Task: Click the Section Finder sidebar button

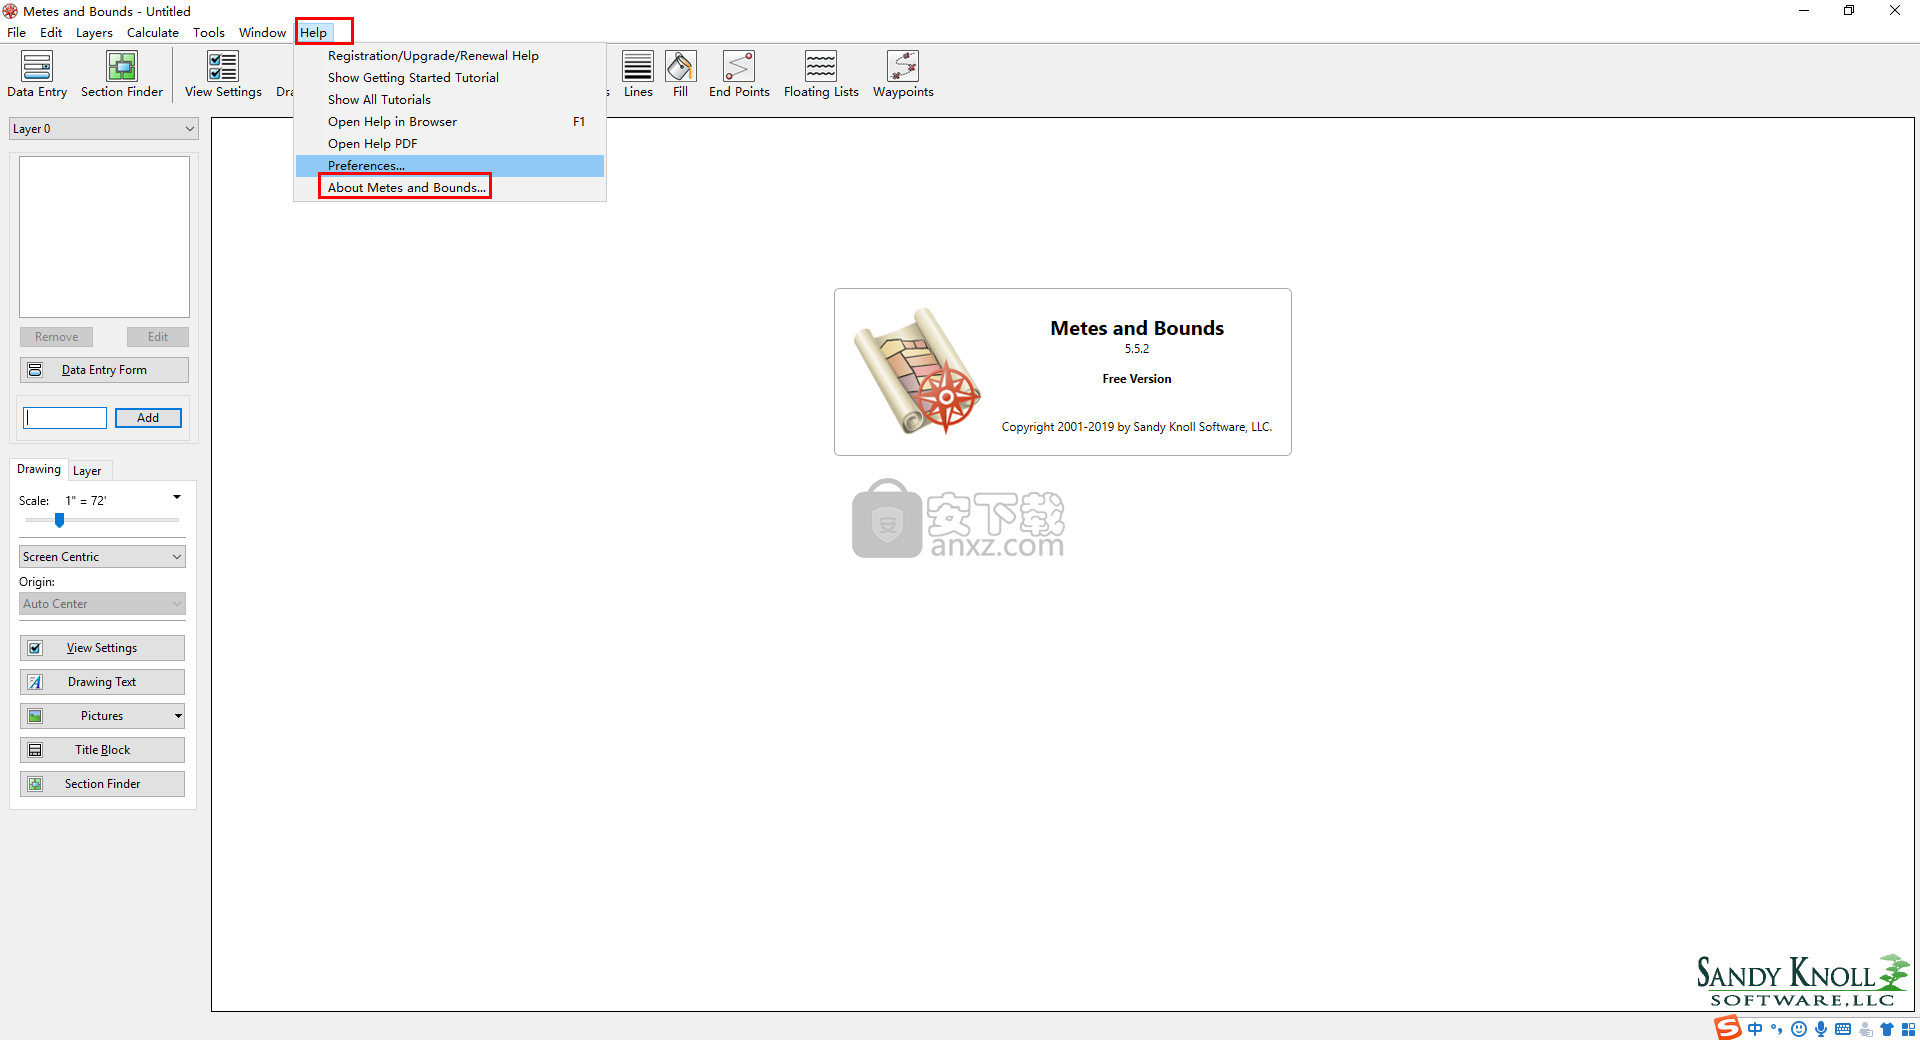Action: 102,784
